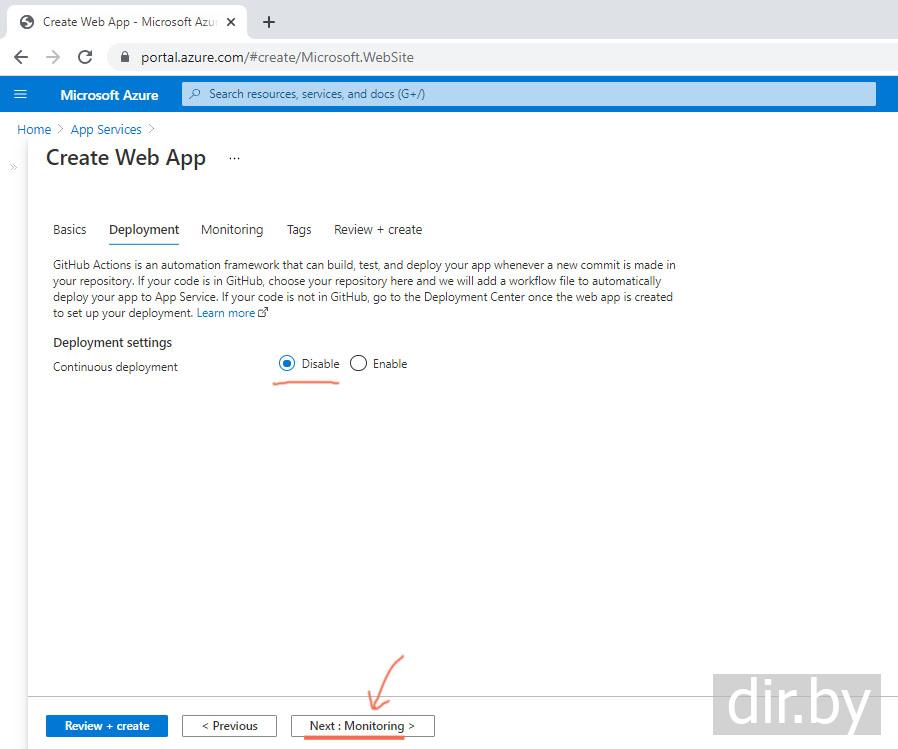This screenshot has height=749, width=898.
Task: Click Next : Monitoring button
Action: [362, 726]
